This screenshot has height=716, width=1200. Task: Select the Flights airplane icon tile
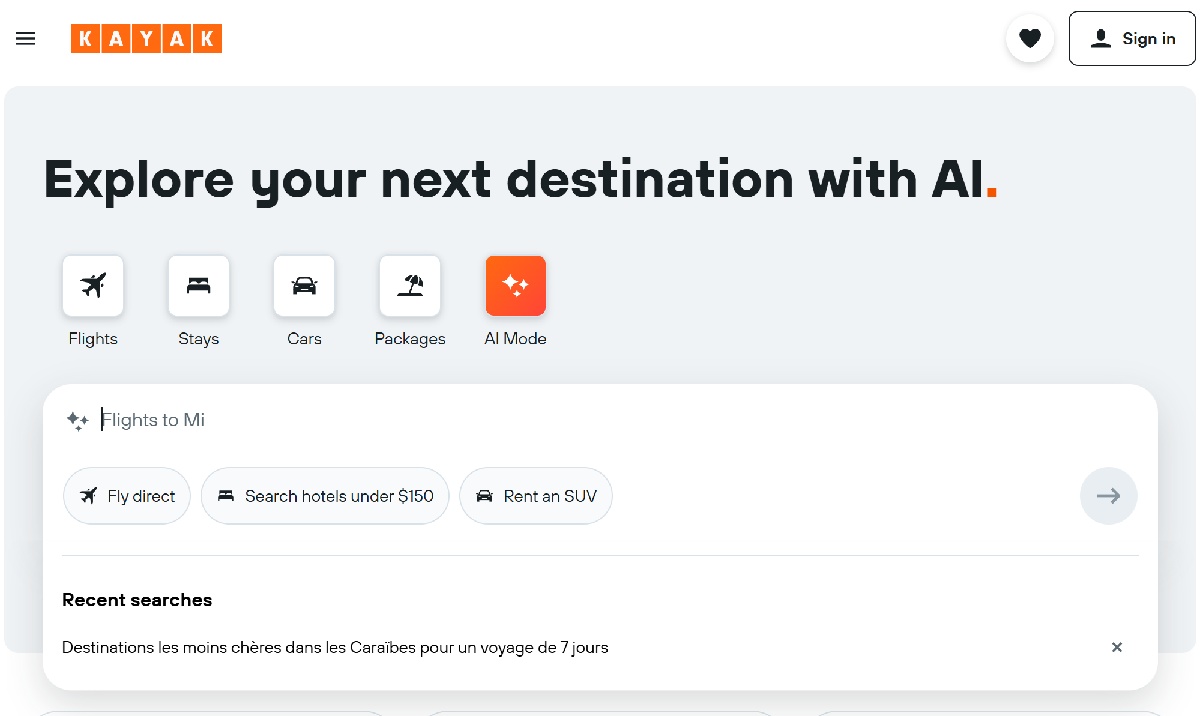tap(93, 286)
